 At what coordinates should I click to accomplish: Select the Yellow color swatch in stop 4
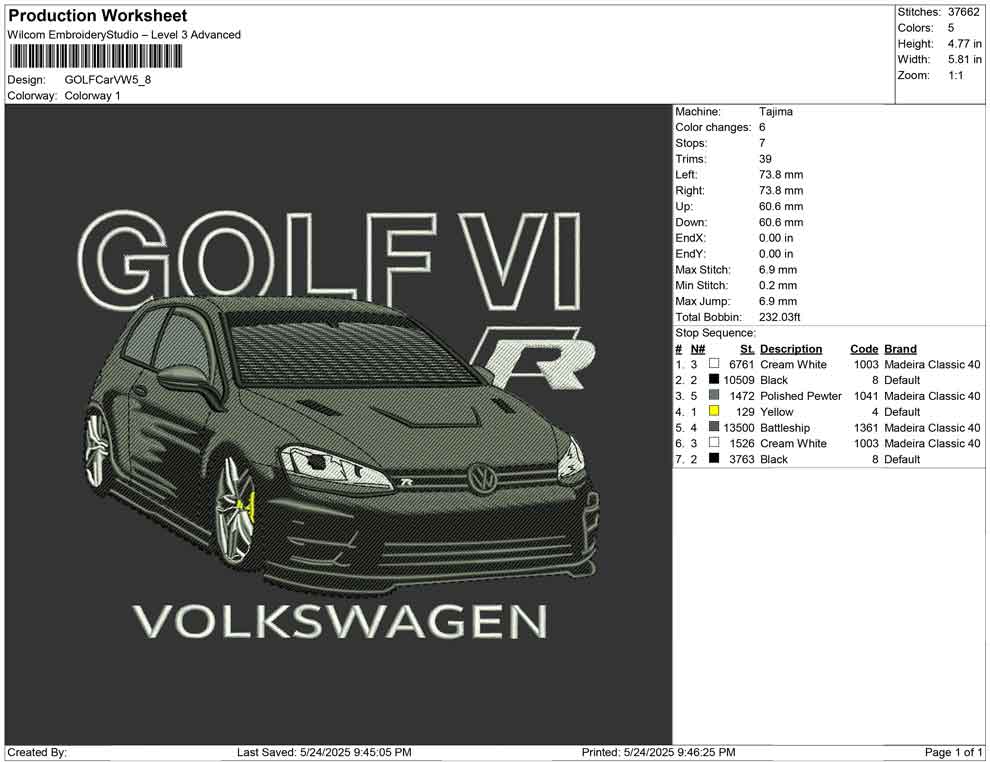coord(714,412)
